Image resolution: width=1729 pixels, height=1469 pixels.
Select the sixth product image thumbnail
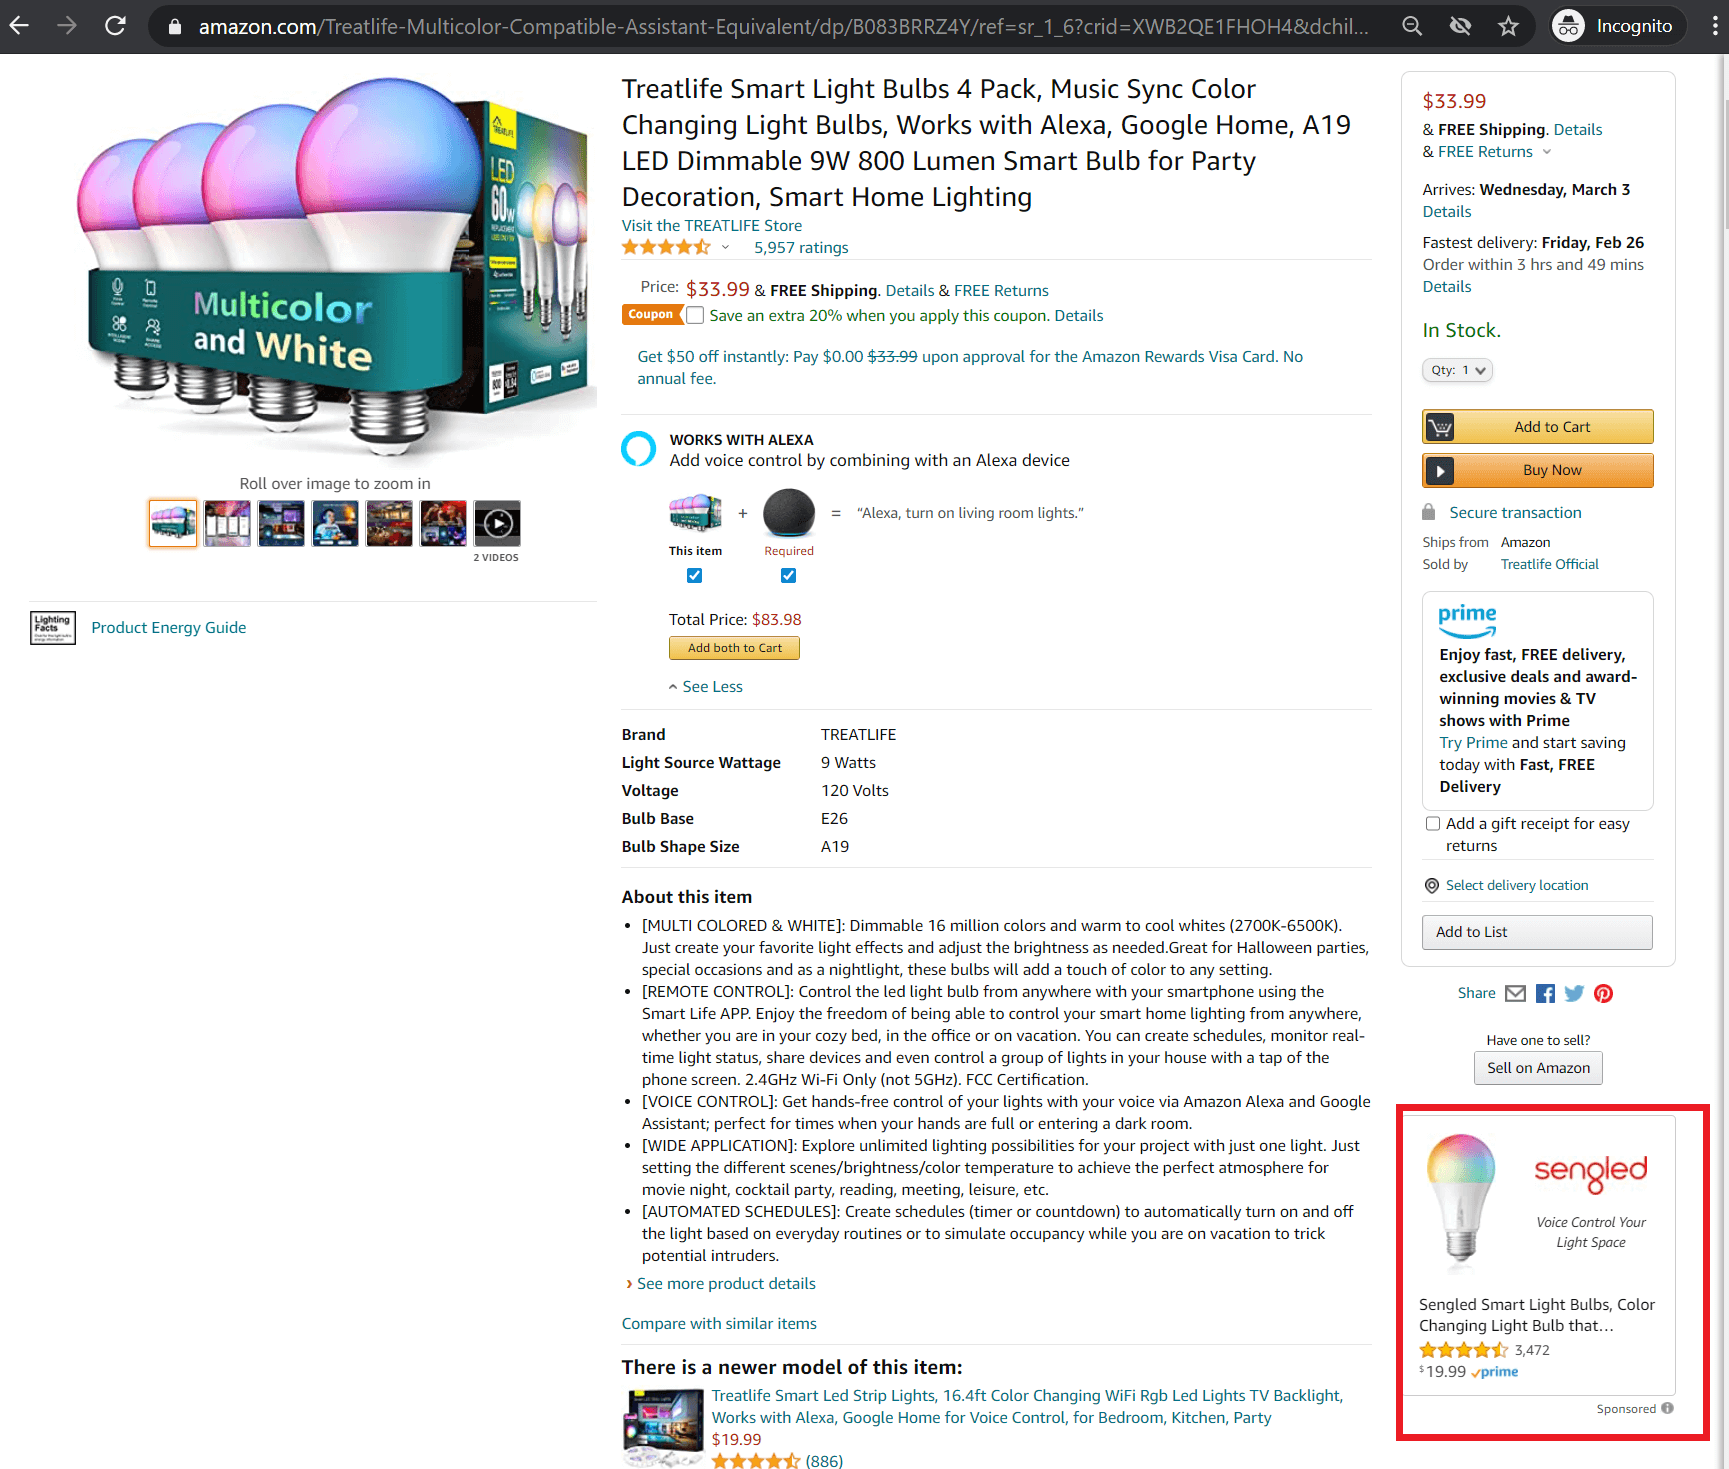click(x=443, y=523)
